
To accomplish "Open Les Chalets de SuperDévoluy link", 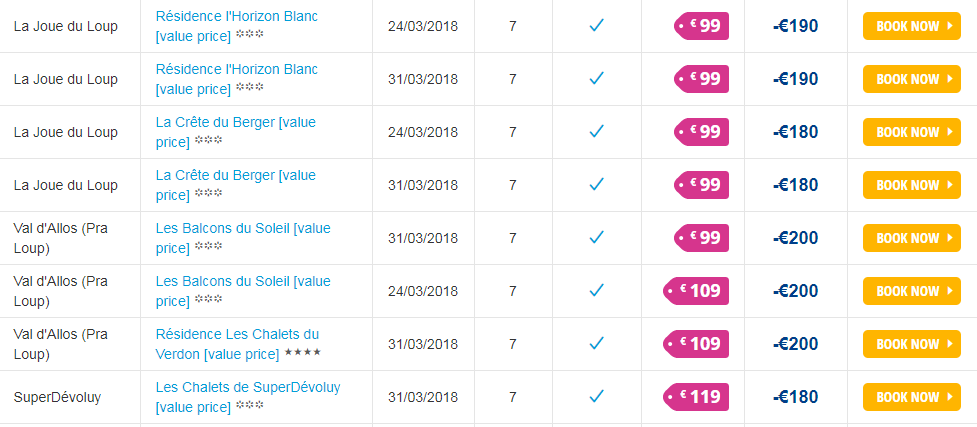I will tap(248, 397).
